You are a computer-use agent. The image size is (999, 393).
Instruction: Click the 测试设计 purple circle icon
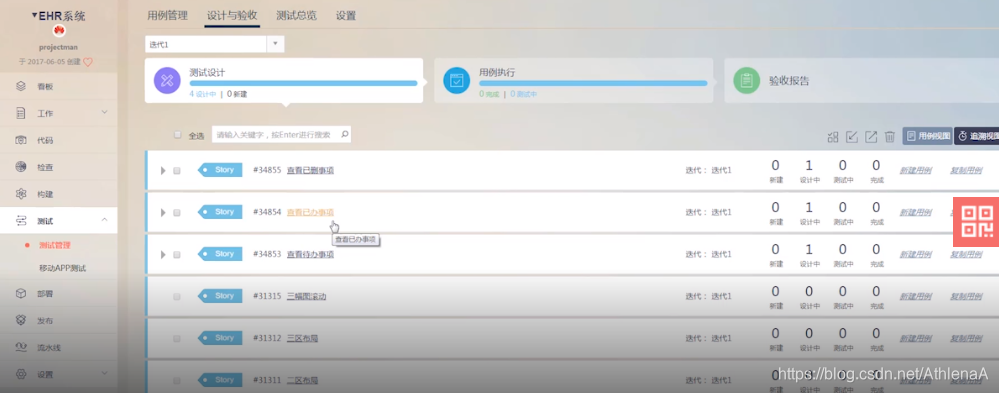(x=167, y=80)
